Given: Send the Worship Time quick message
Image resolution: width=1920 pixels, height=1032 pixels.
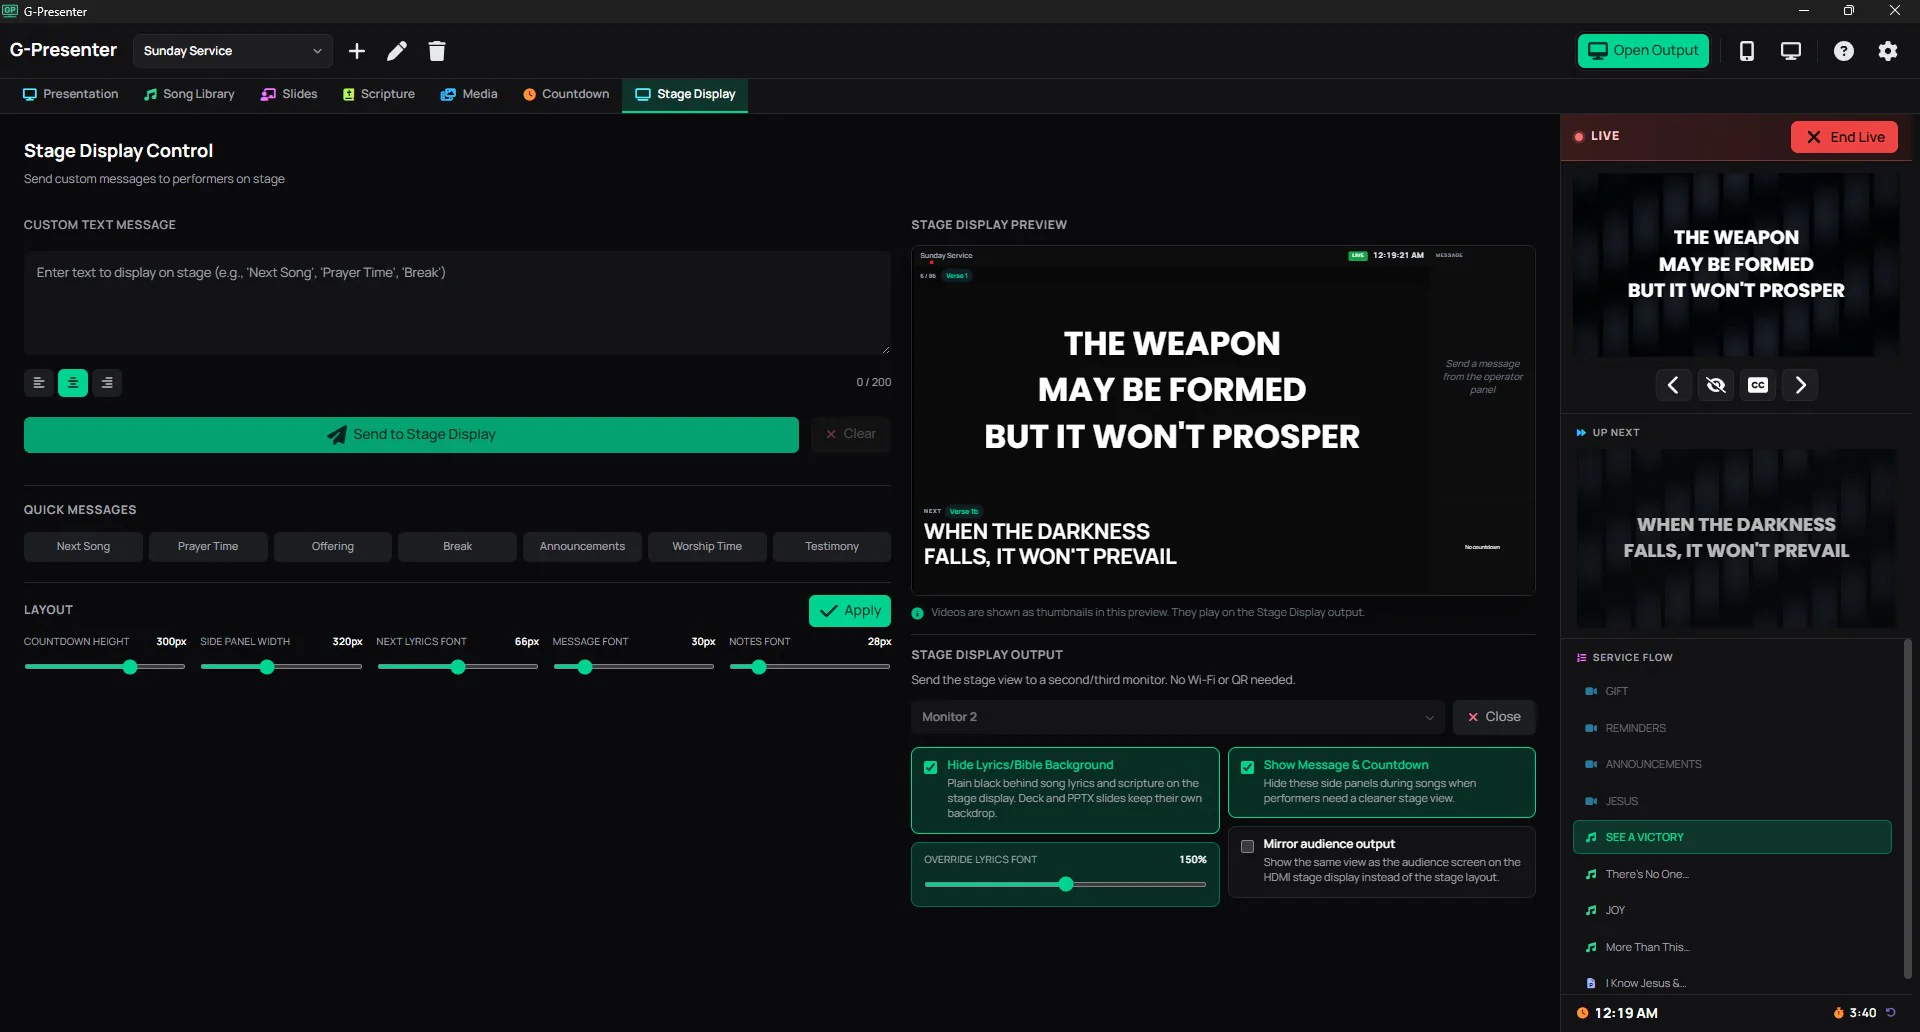Looking at the screenshot, I should click(x=707, y=547).
